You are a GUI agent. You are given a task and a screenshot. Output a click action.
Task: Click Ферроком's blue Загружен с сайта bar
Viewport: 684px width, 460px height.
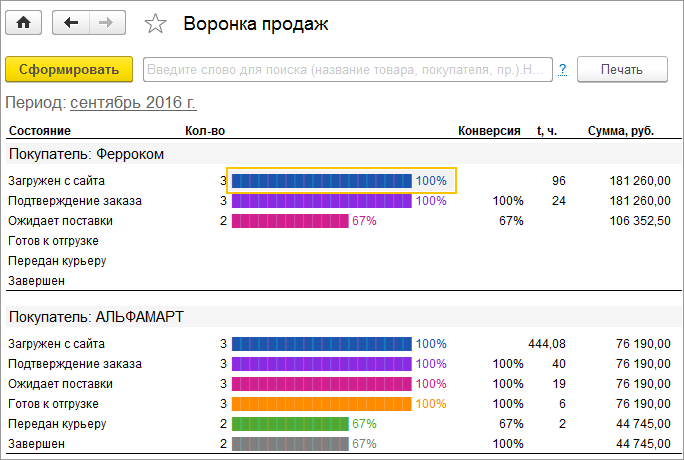[x=321, y=181]
